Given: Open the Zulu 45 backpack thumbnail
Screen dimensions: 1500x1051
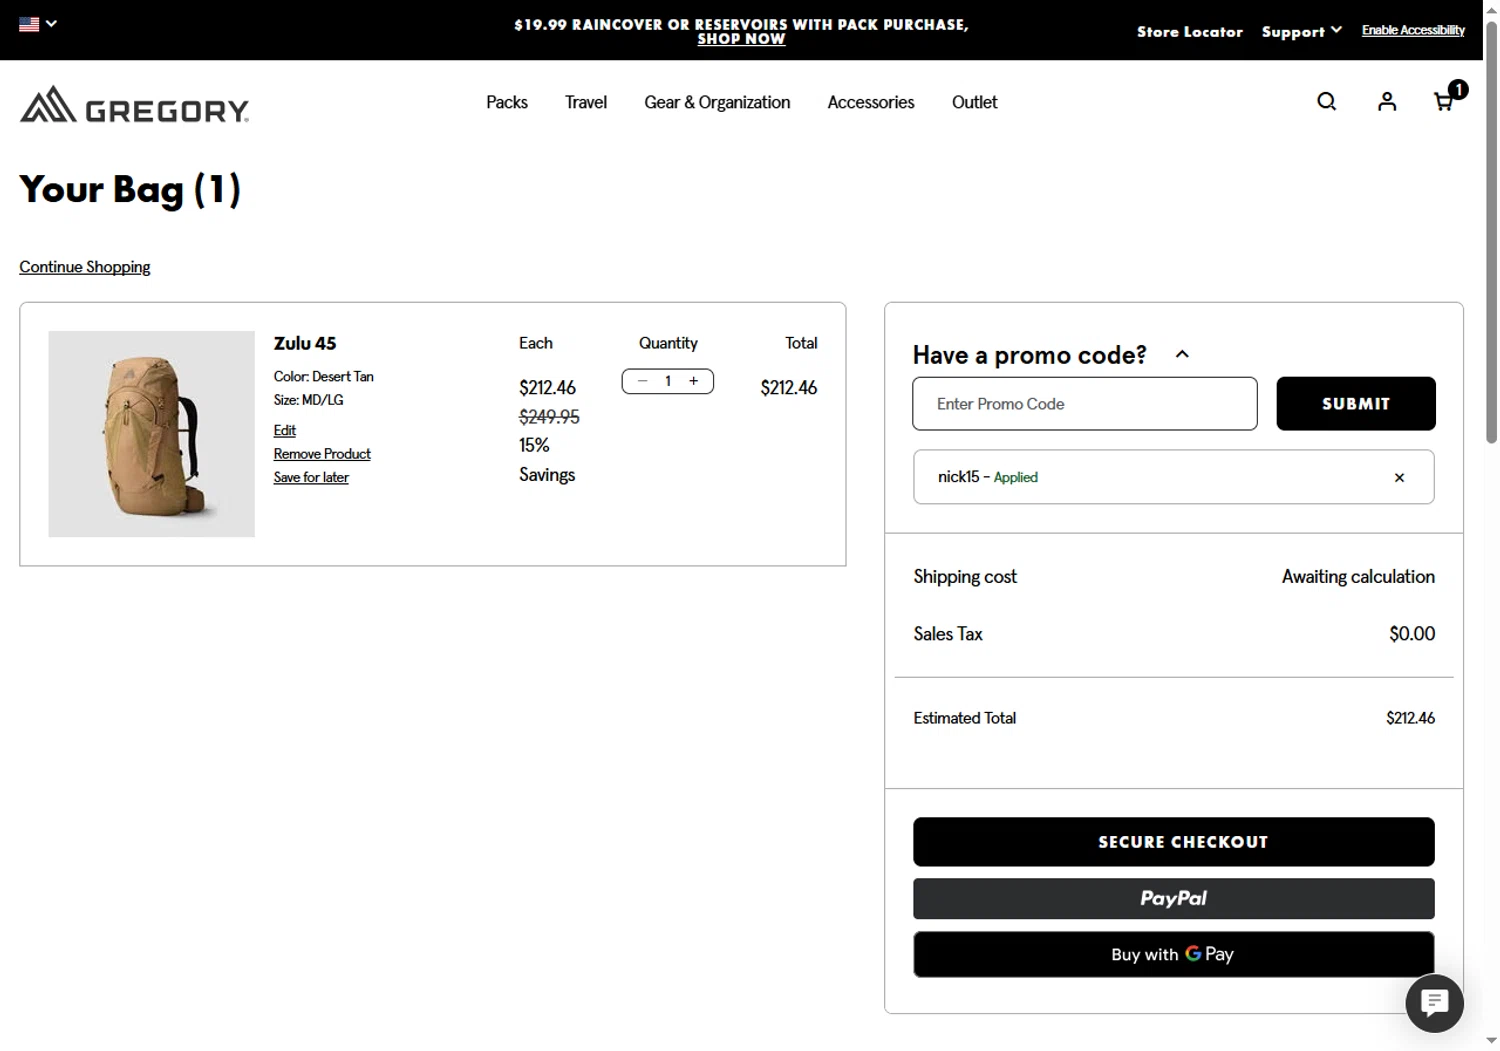Looking at the screenshot, I should pyautogui.click(x=152, y=434).
